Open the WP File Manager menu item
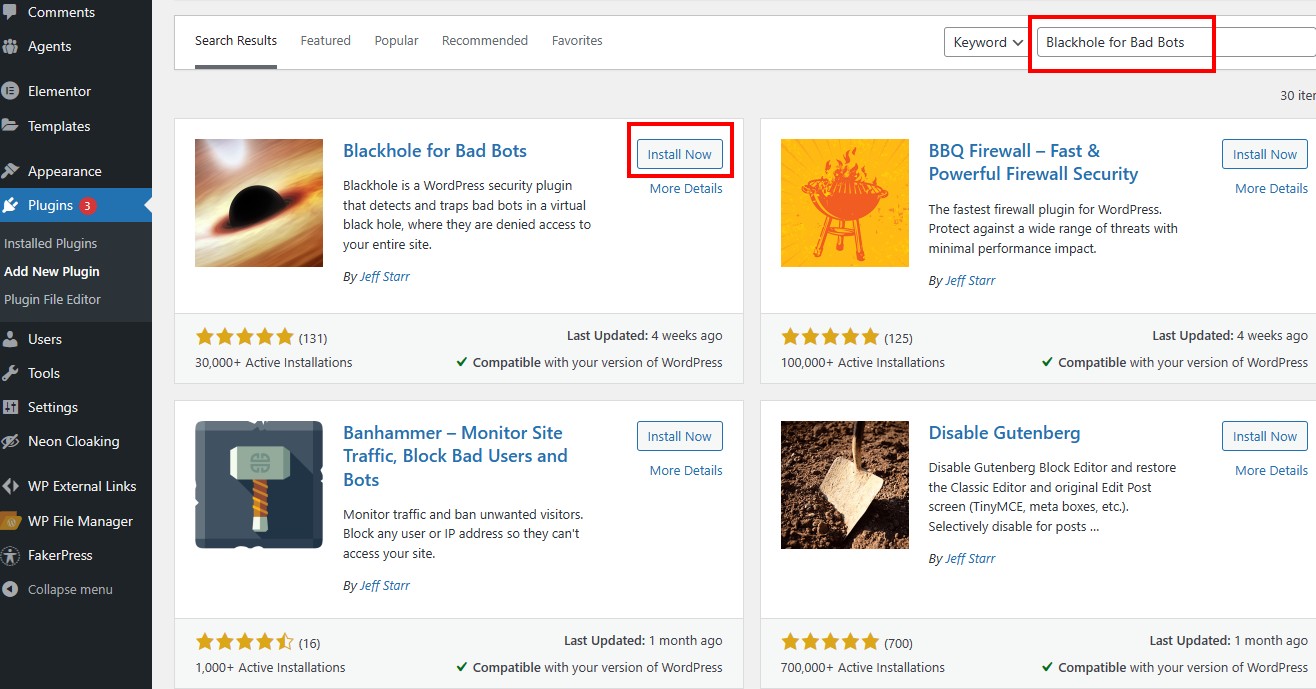The image size is (1316, 689). pos(76,521)
